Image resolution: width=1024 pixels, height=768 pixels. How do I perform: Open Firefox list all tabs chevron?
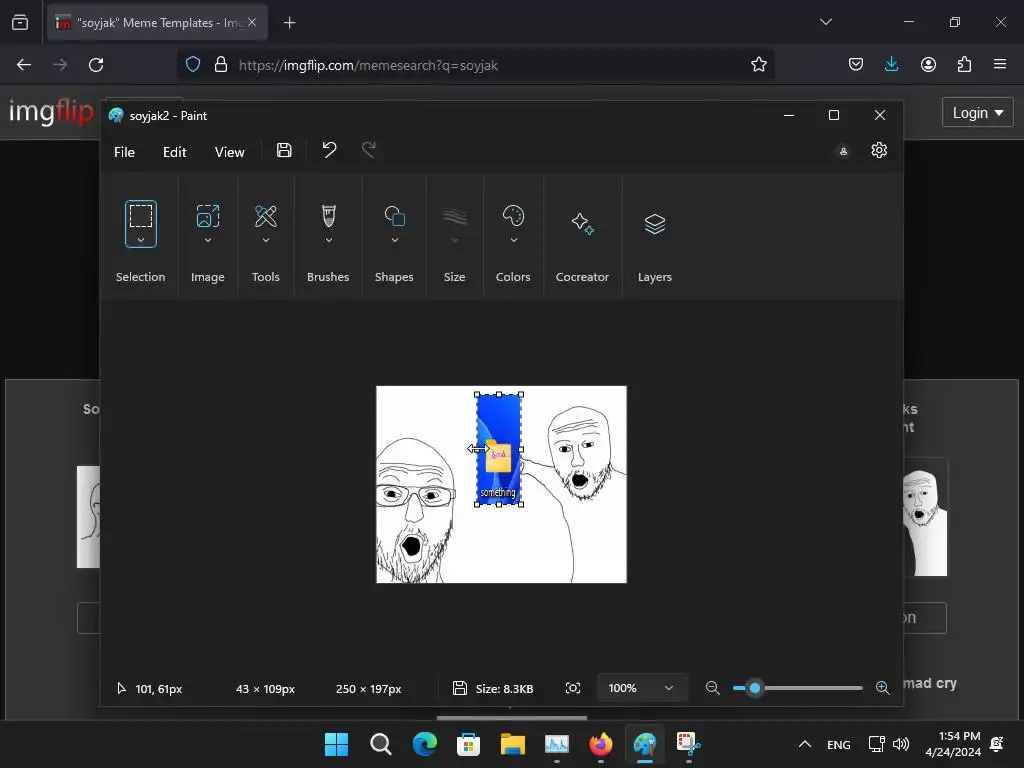pos(825,22)
